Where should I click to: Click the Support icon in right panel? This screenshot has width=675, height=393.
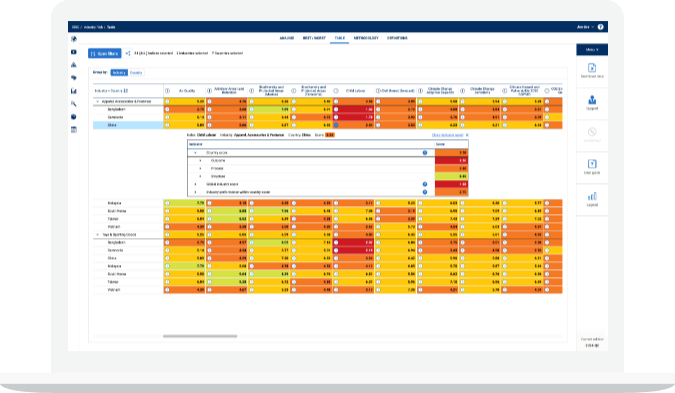[x=592, y=100]
